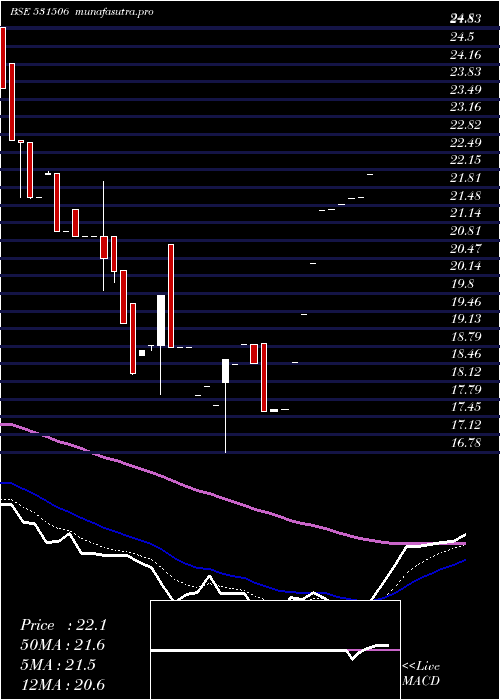Click the '5MA : 21.5' readout
Viewport: 500px width, 700px height.
(58, 665)
